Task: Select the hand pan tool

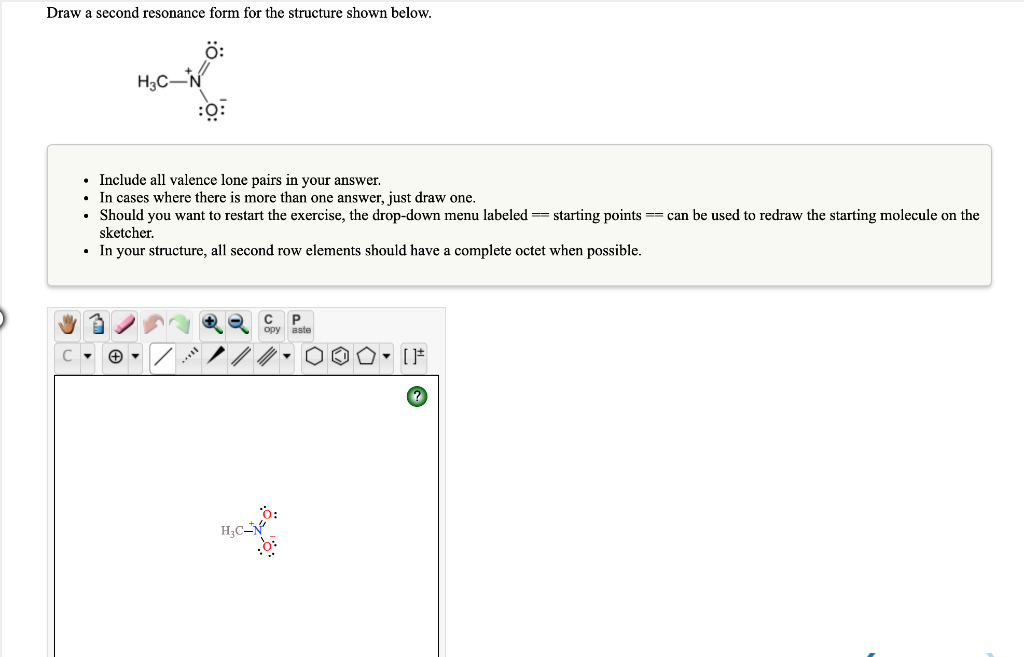Action: tap(66, 324)
